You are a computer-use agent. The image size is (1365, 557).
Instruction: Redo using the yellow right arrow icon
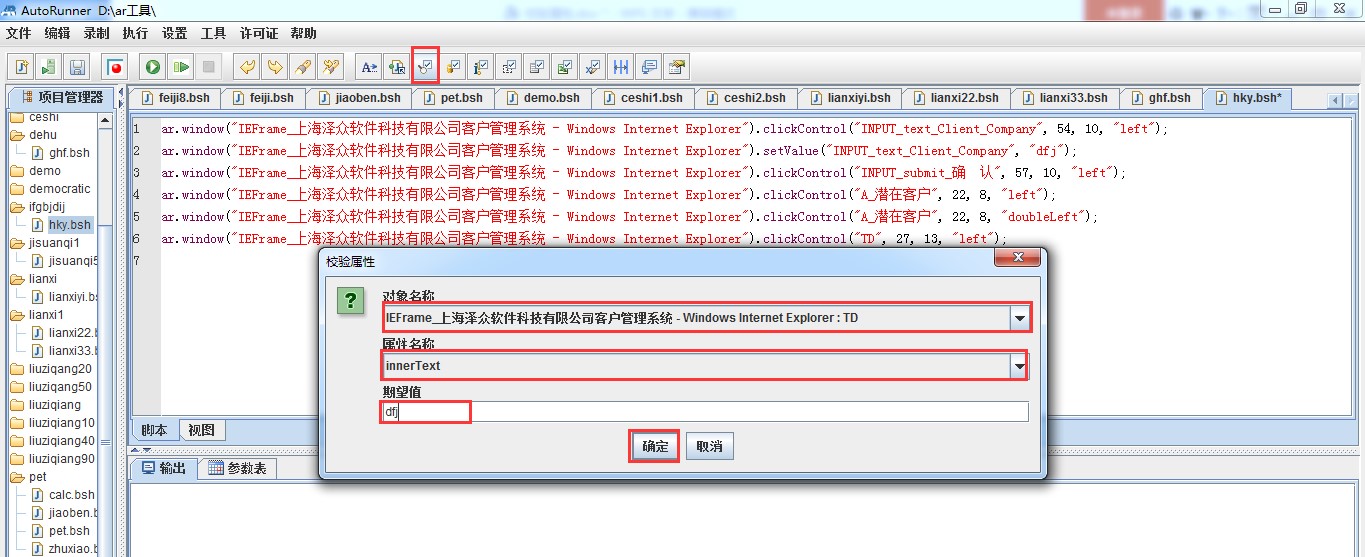click(275, 67)
